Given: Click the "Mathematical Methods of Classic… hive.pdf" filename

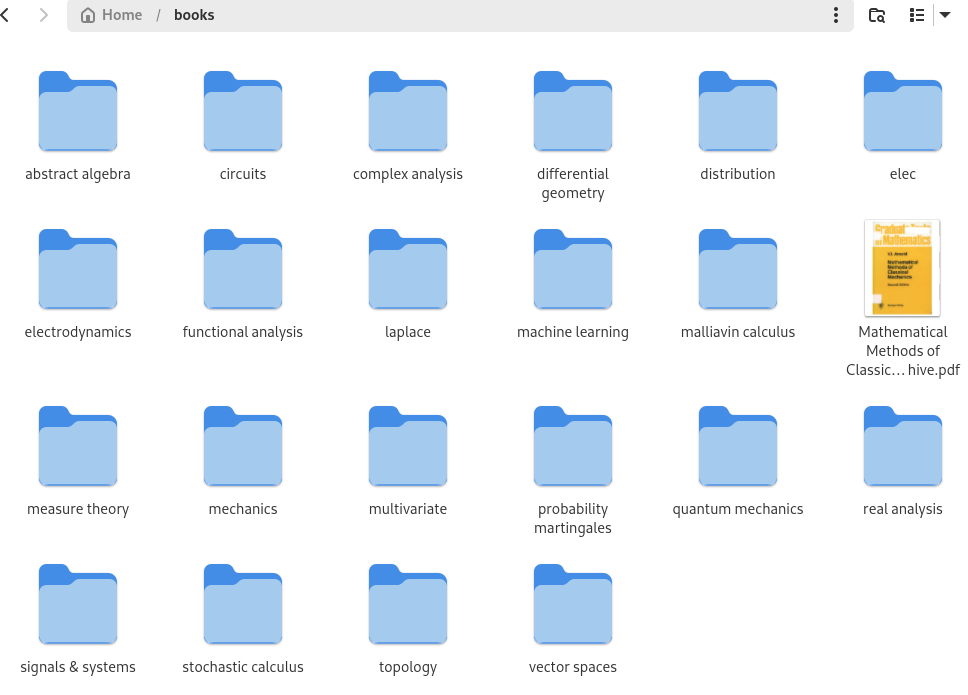Looking at the screenshot, I should point(903,351).
